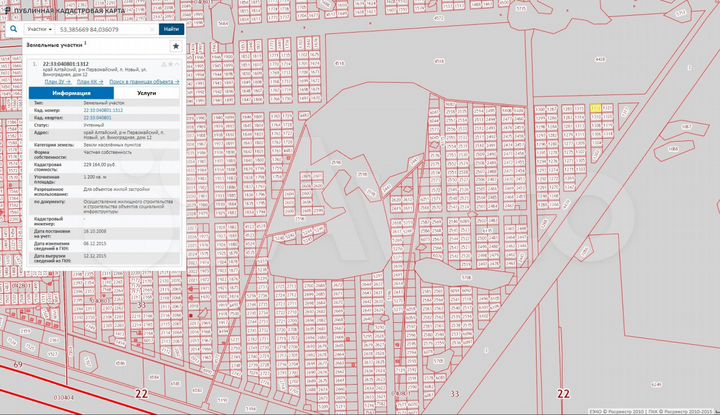Open cadastral quarter 22:33:040801 link
Screen dimensions: 720x415
pos(98,117)
